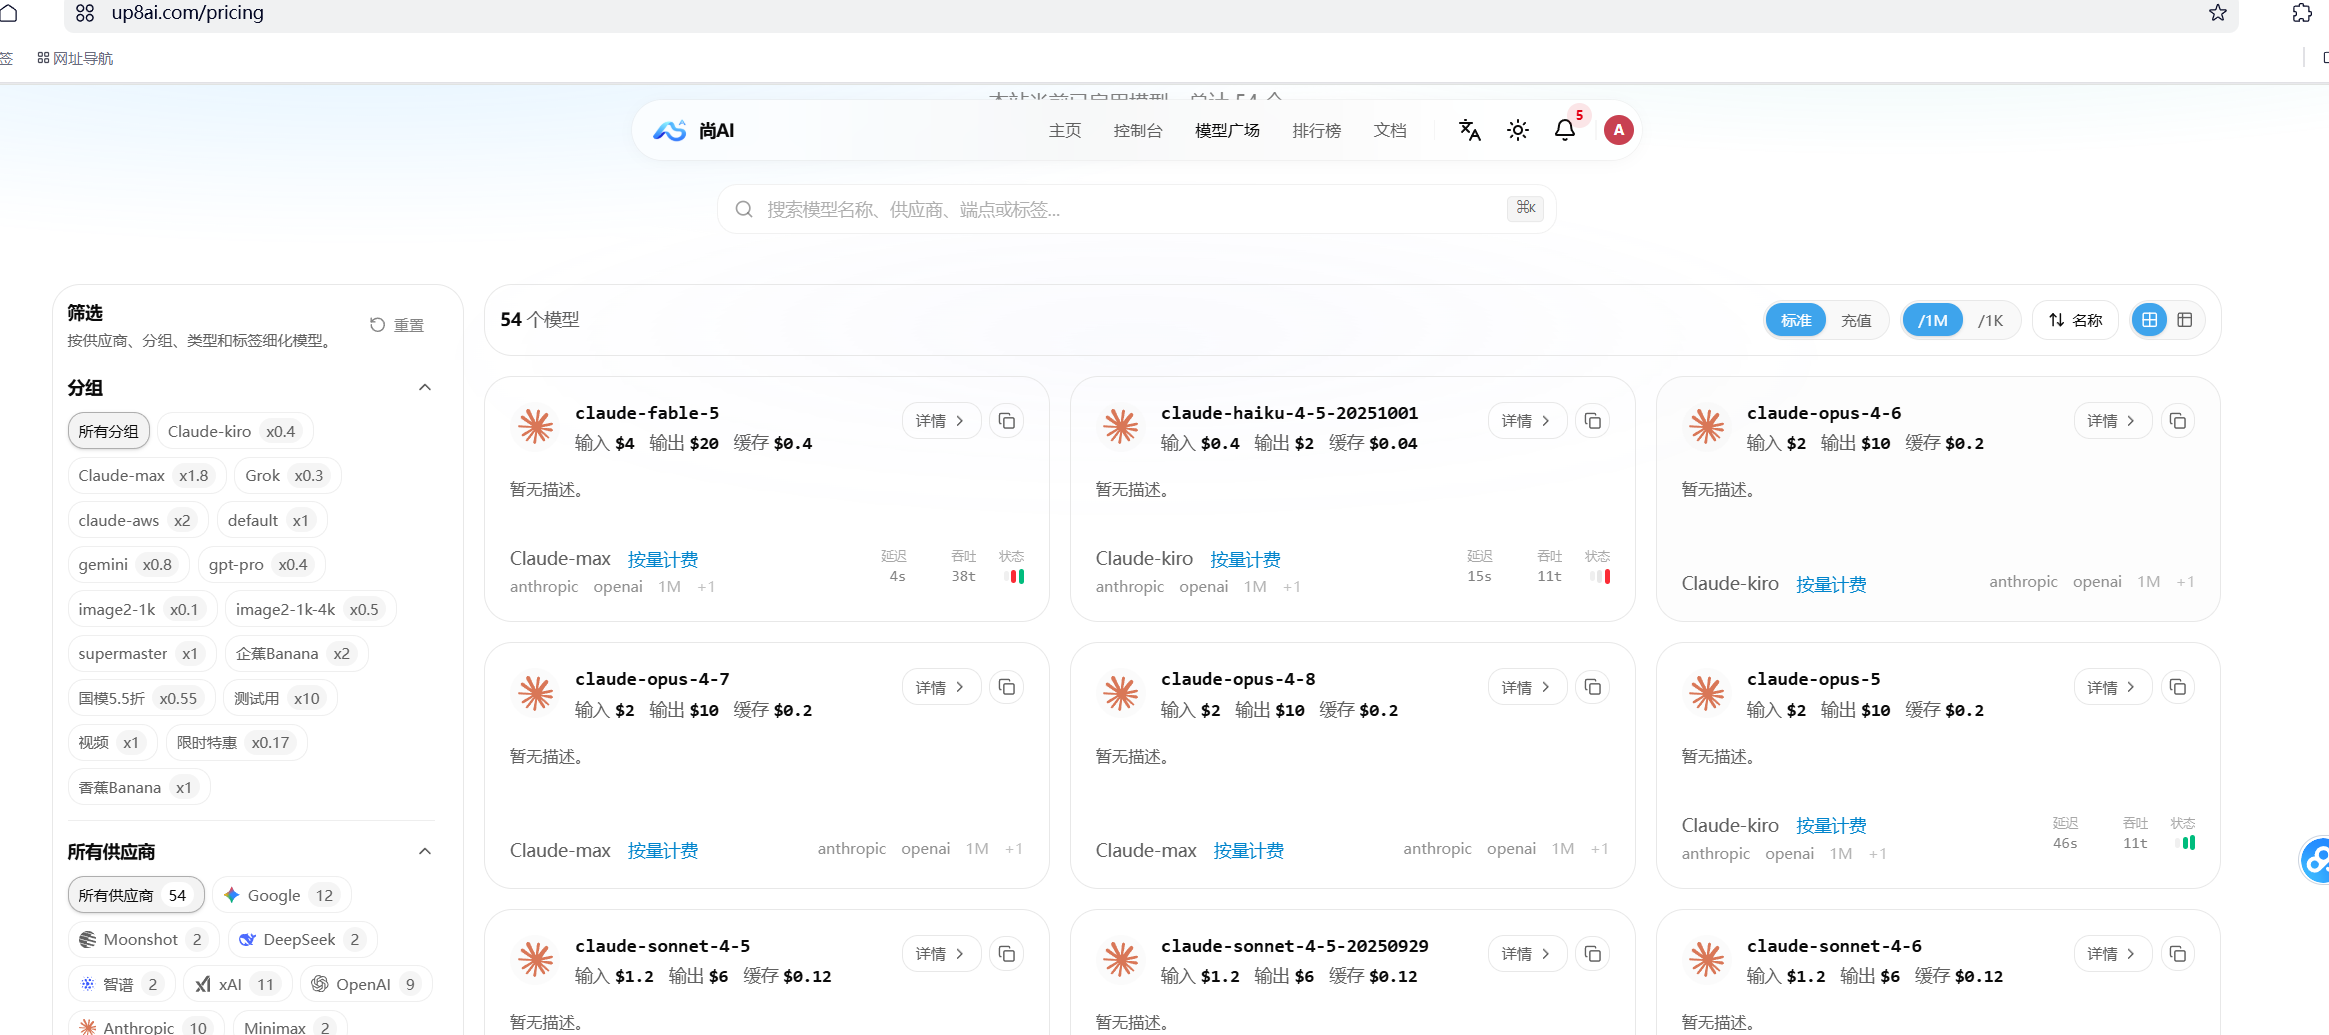Open the user avatar menu
The height and width of the screenshot is (1035, 2329).
pos(1619,130)
